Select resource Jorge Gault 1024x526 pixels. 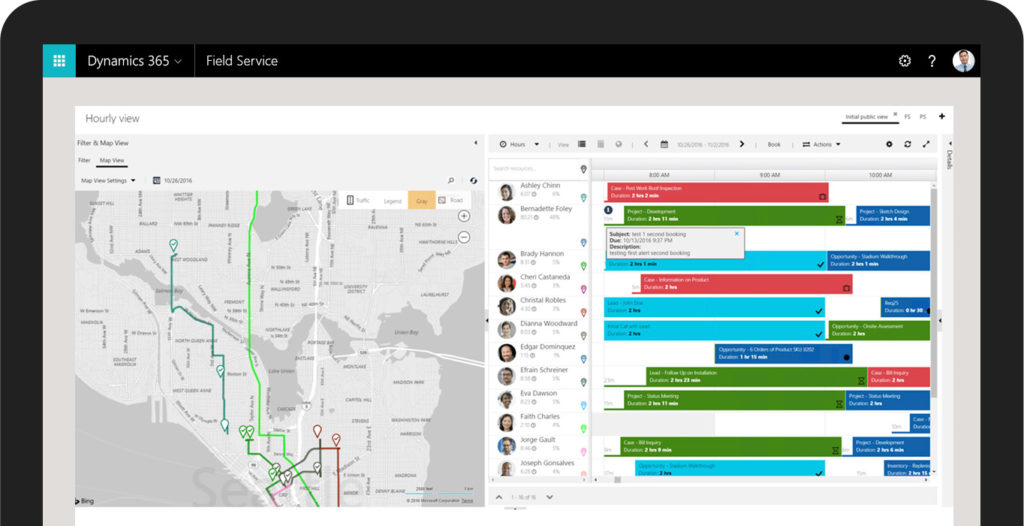538,440
